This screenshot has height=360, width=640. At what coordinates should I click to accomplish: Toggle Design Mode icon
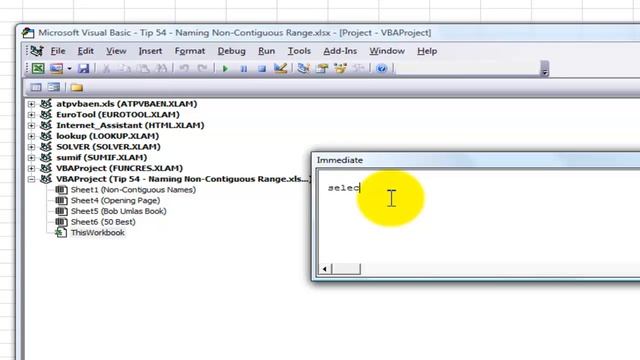coord(280,68)
